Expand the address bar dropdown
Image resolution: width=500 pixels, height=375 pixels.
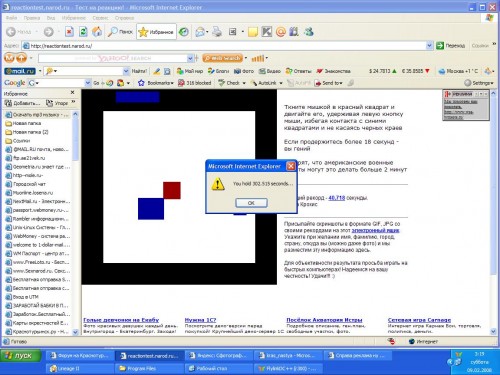[429, 46]
